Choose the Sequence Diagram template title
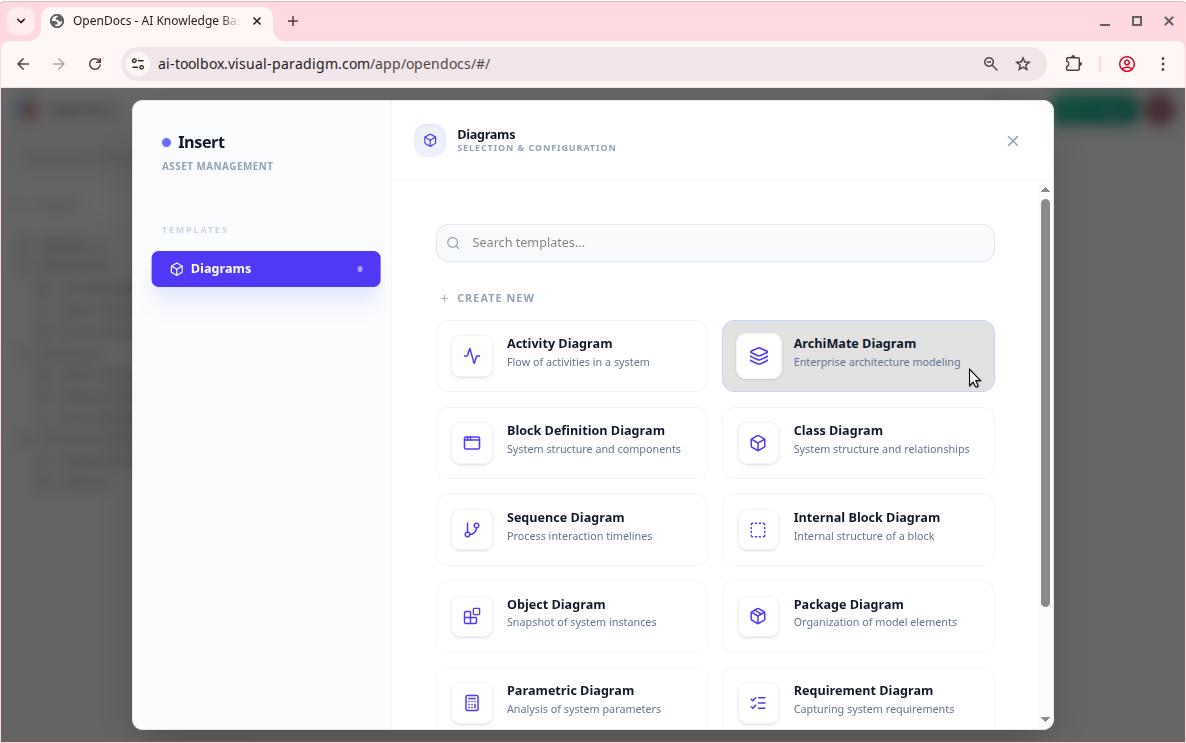 [x=565, y=518]
